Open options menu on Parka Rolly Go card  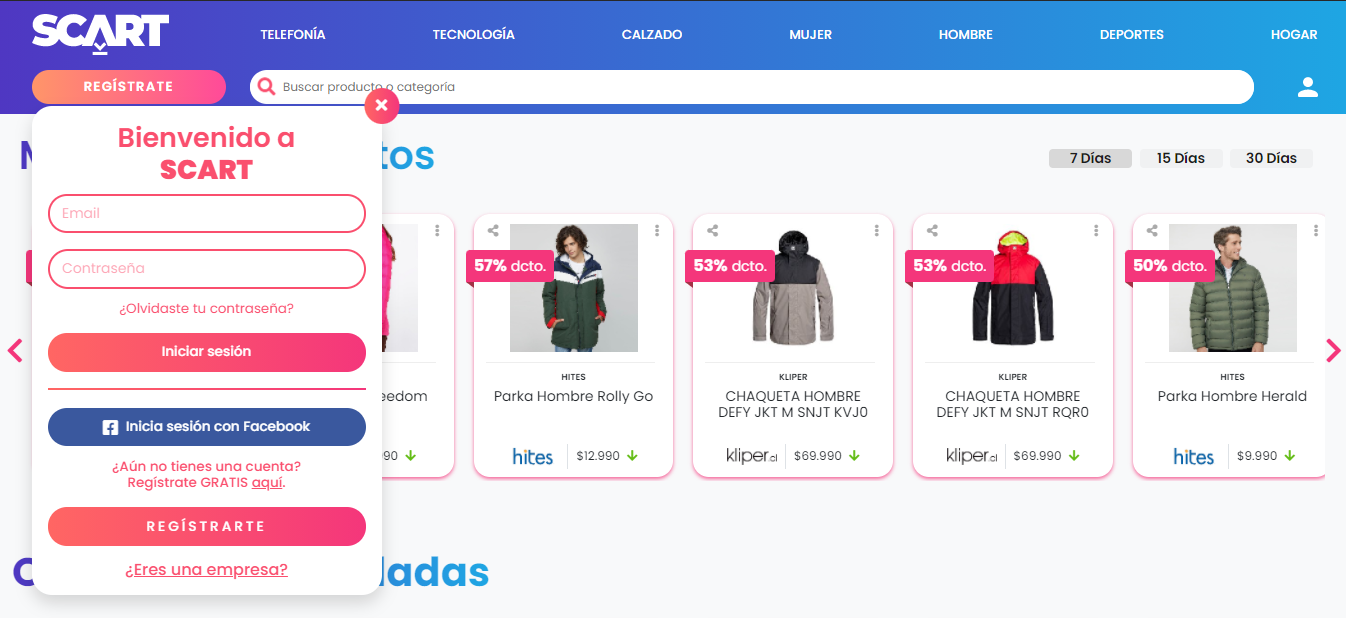coord(657,231)
